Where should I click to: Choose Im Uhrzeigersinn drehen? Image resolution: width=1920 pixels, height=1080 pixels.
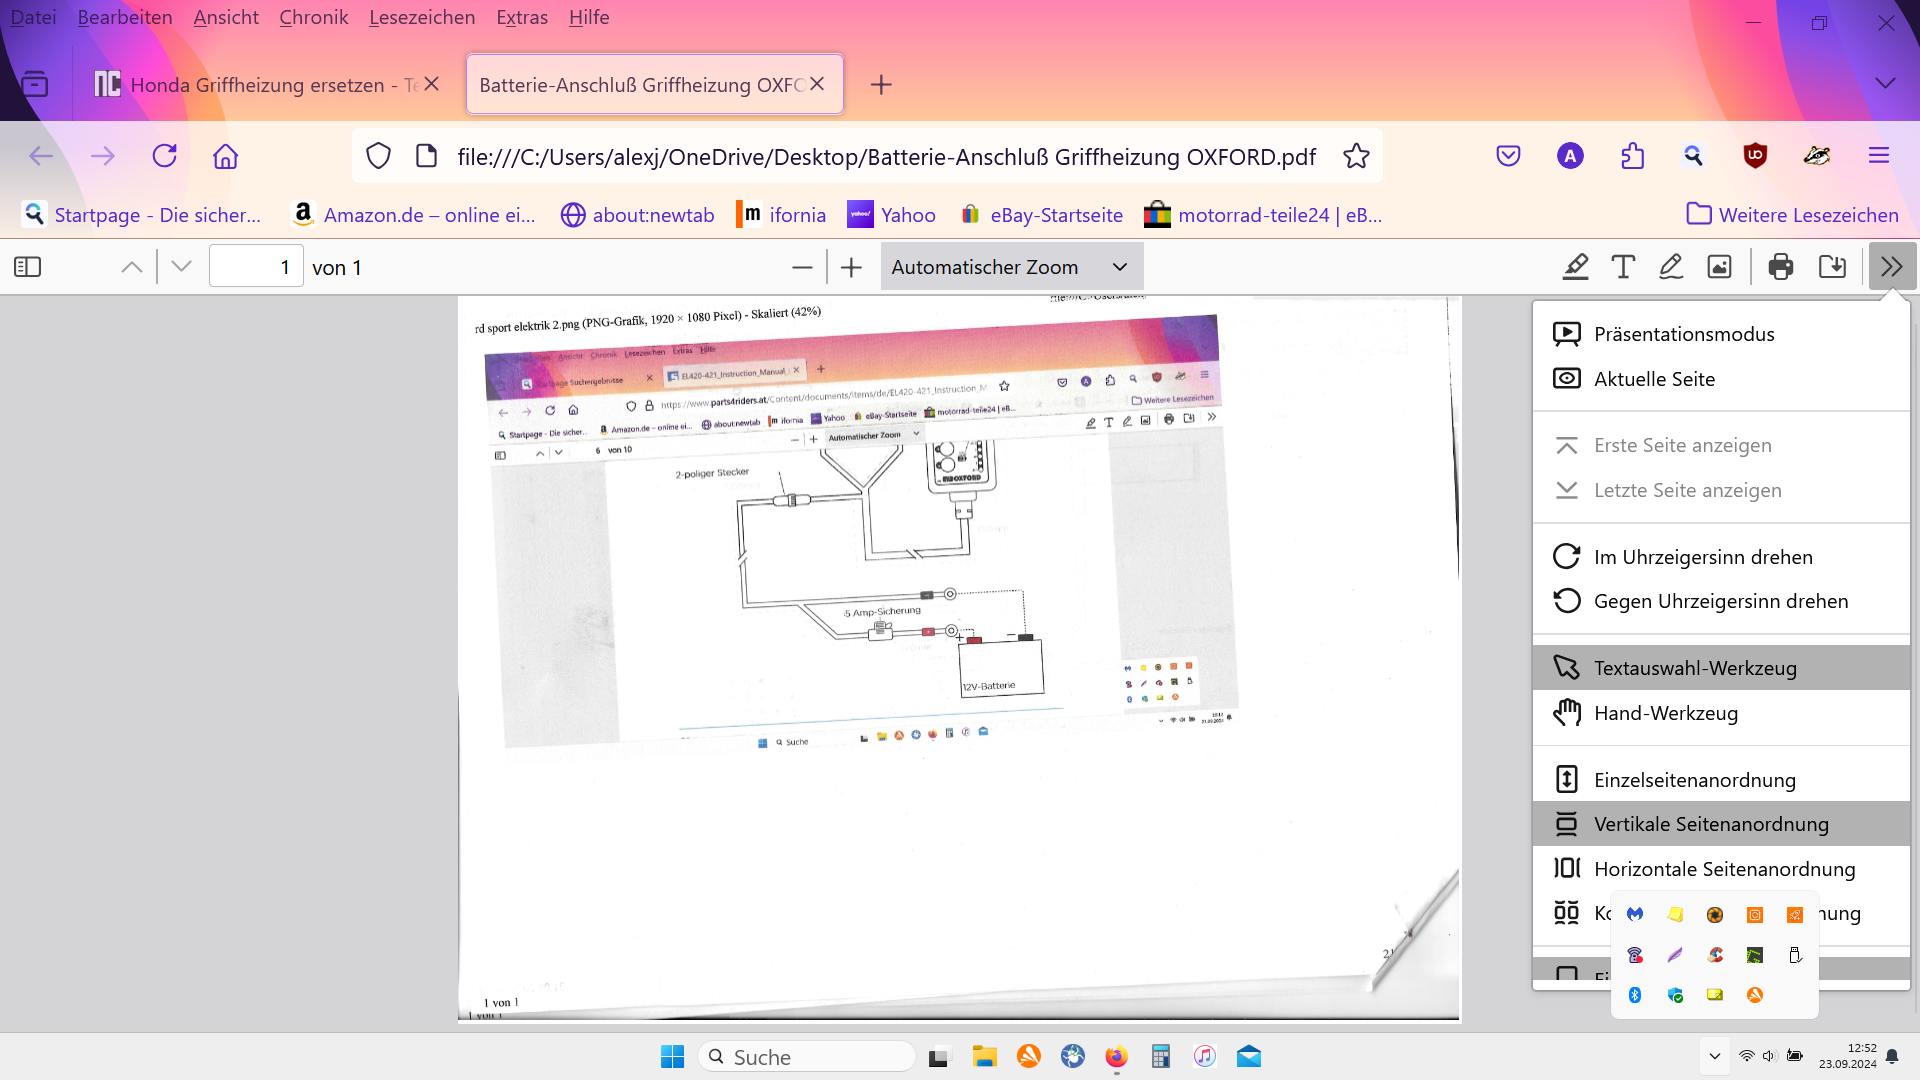[1721, 557]
